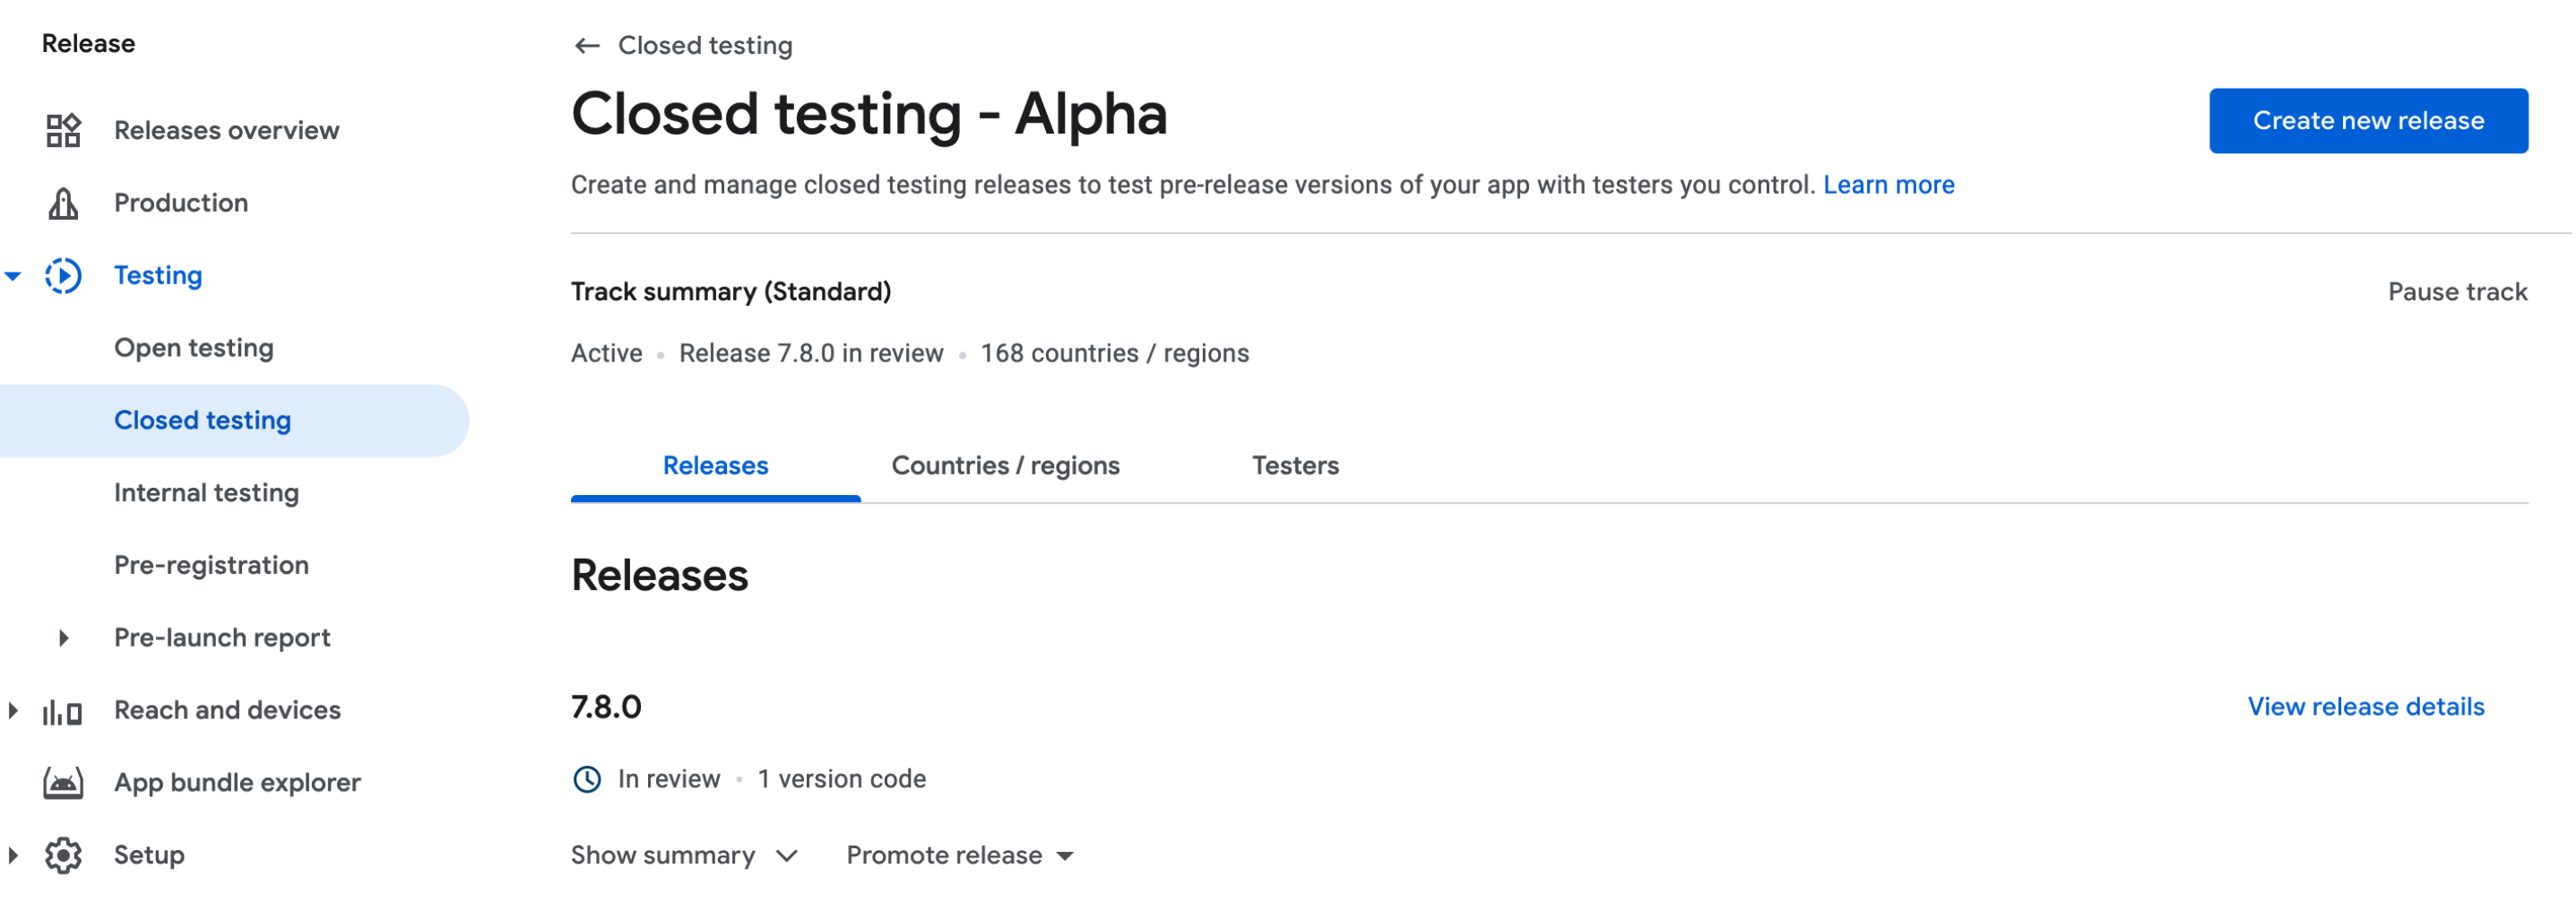
Task: Click Pause track
Action: (2457, 292)
